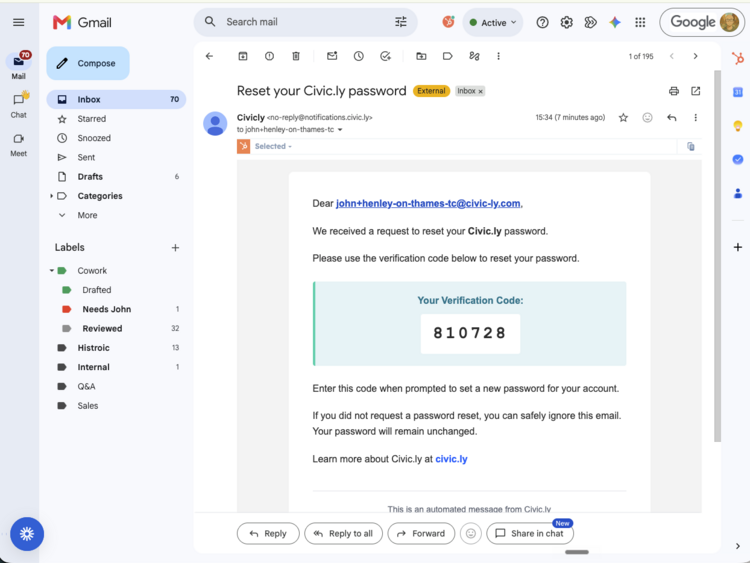Image resolution: width=750 pixels, height=563 pixels.
Task: Open Gmail settings gear
Action: click(567, 22)
